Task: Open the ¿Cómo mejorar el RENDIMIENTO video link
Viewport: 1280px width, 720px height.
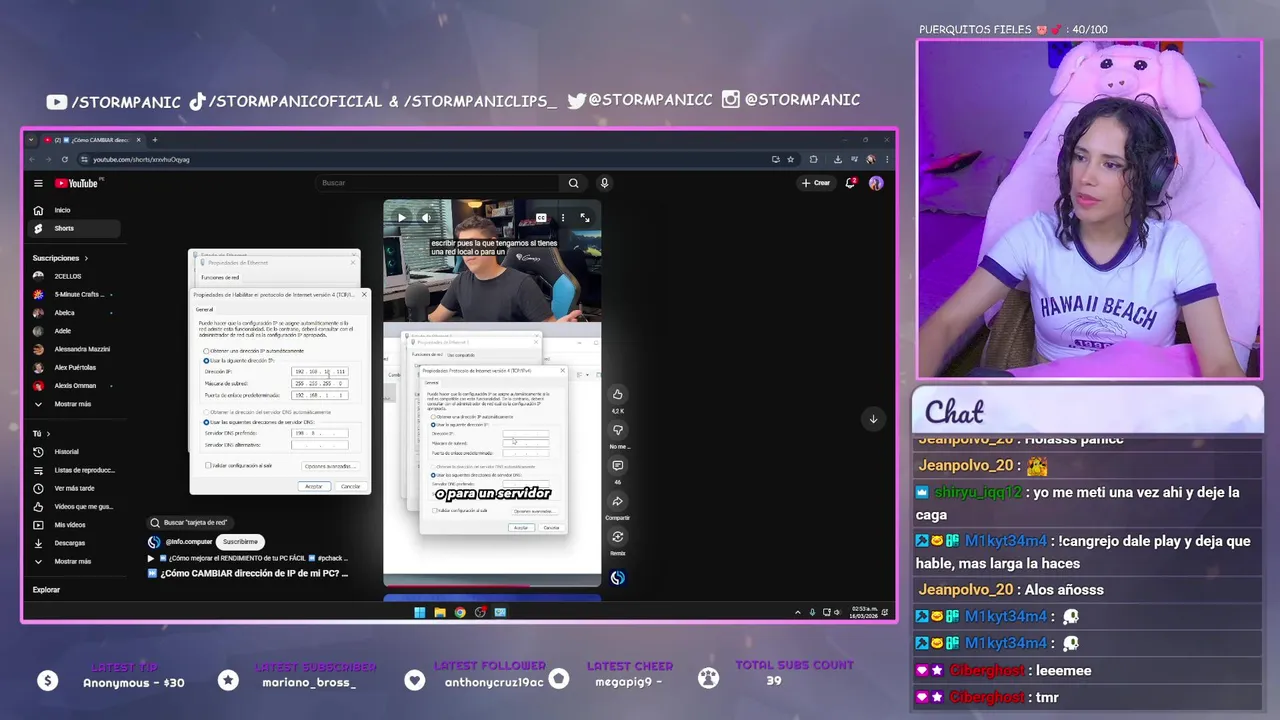Action: coord(248,558)
